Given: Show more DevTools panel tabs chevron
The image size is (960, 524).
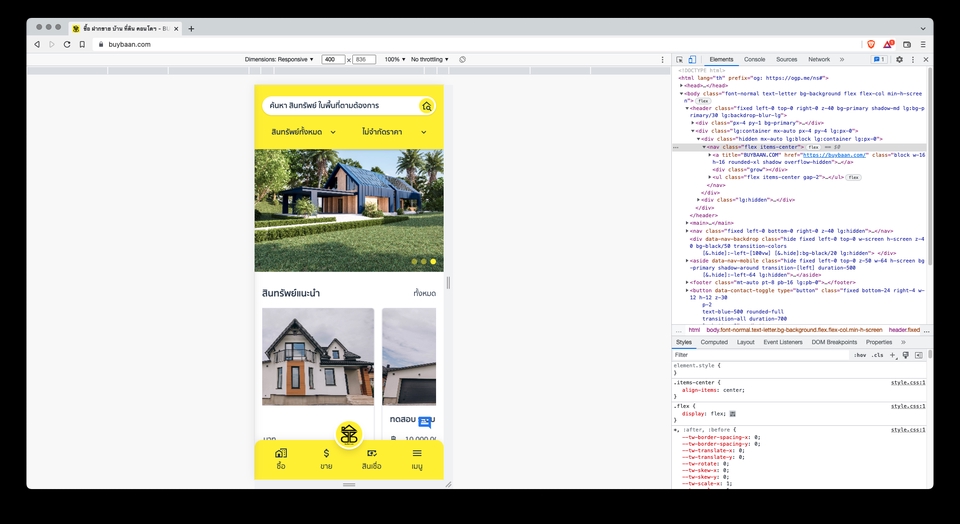Looking at the screenshot, I should [842, 59].
